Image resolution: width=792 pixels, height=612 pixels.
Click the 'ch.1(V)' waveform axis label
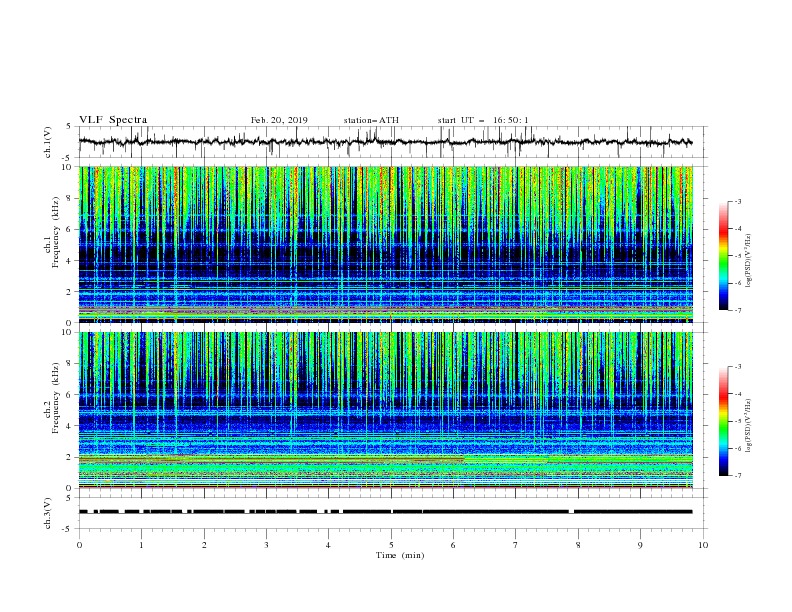pos(48,142)
